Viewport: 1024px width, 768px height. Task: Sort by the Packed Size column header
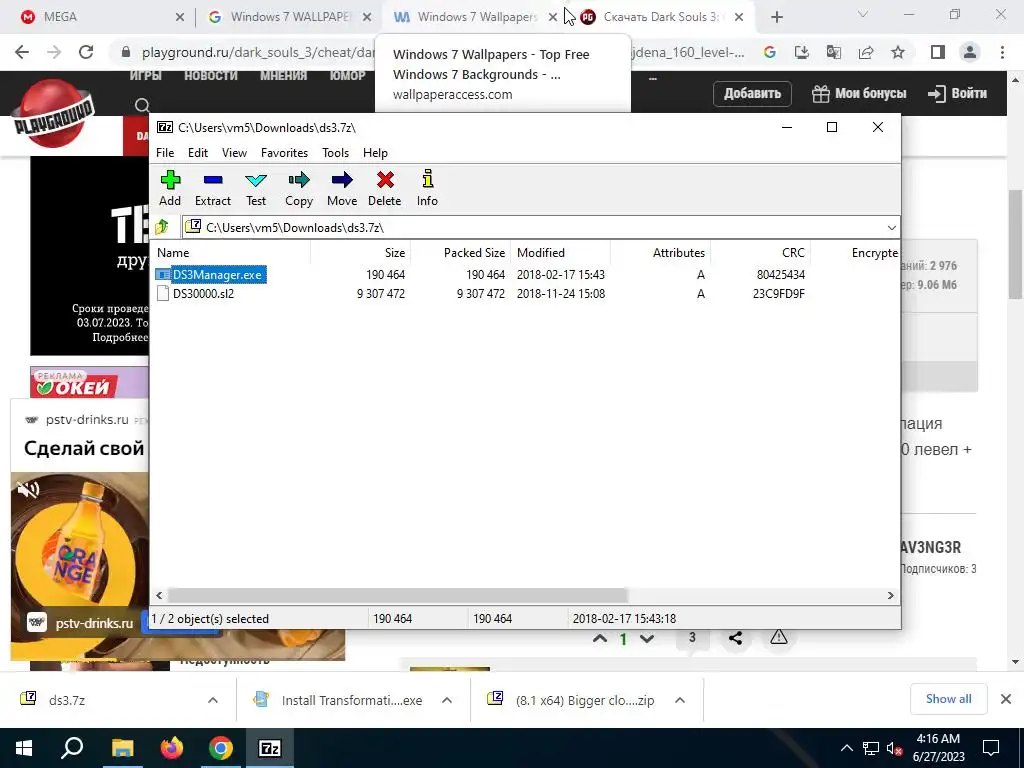460,253
